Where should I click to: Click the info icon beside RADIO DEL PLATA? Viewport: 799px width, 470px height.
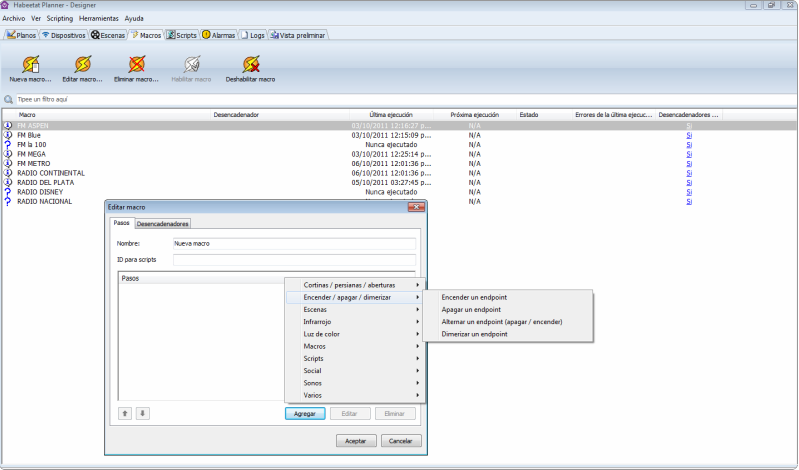(8, 182)
